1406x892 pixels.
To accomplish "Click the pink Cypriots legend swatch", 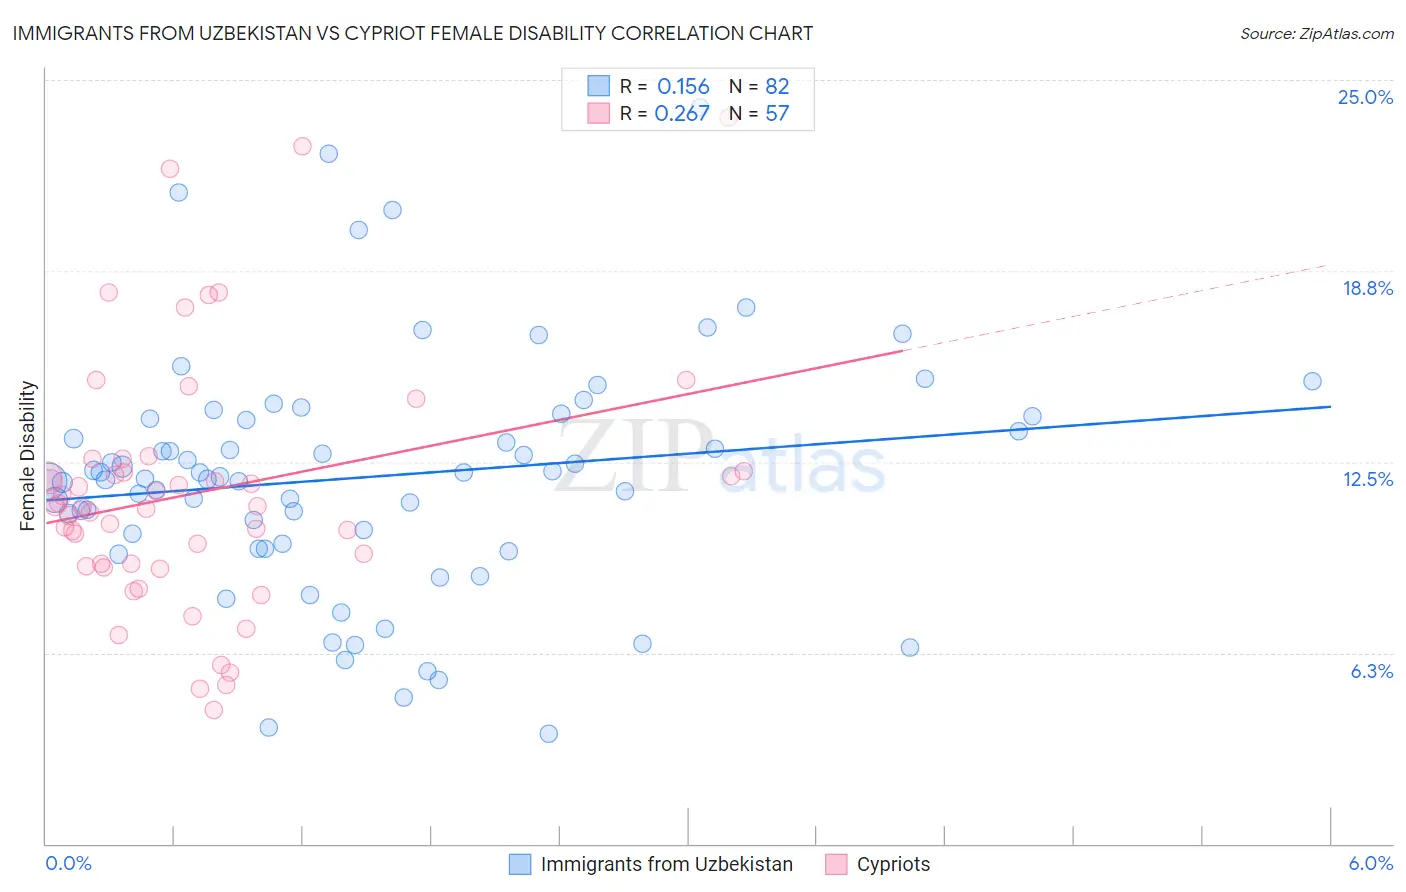I will point(836,864).
